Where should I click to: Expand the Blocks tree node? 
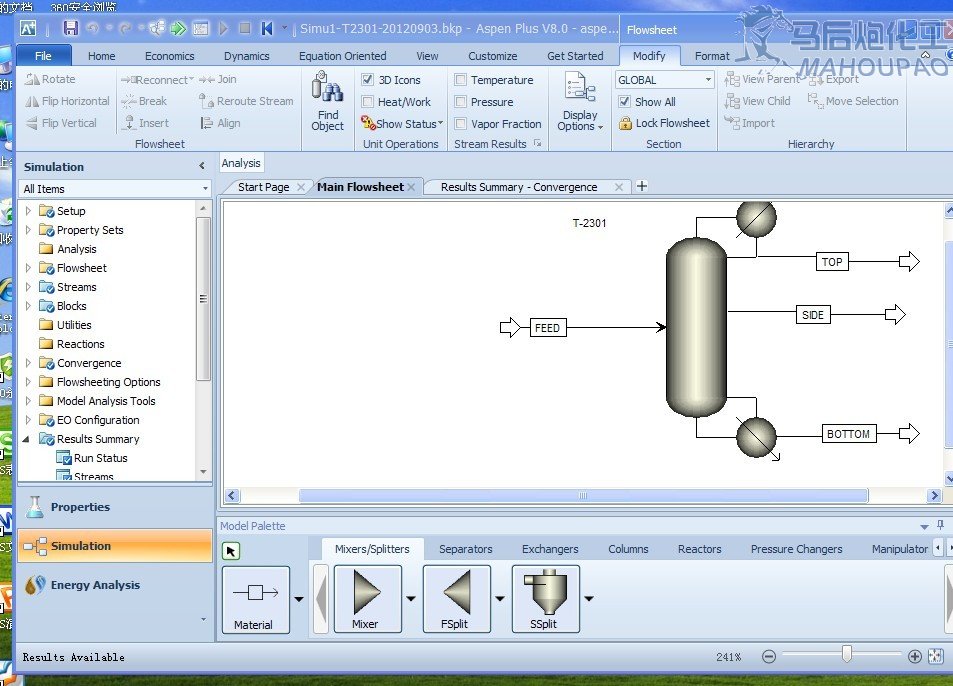[x=28, y=306]
